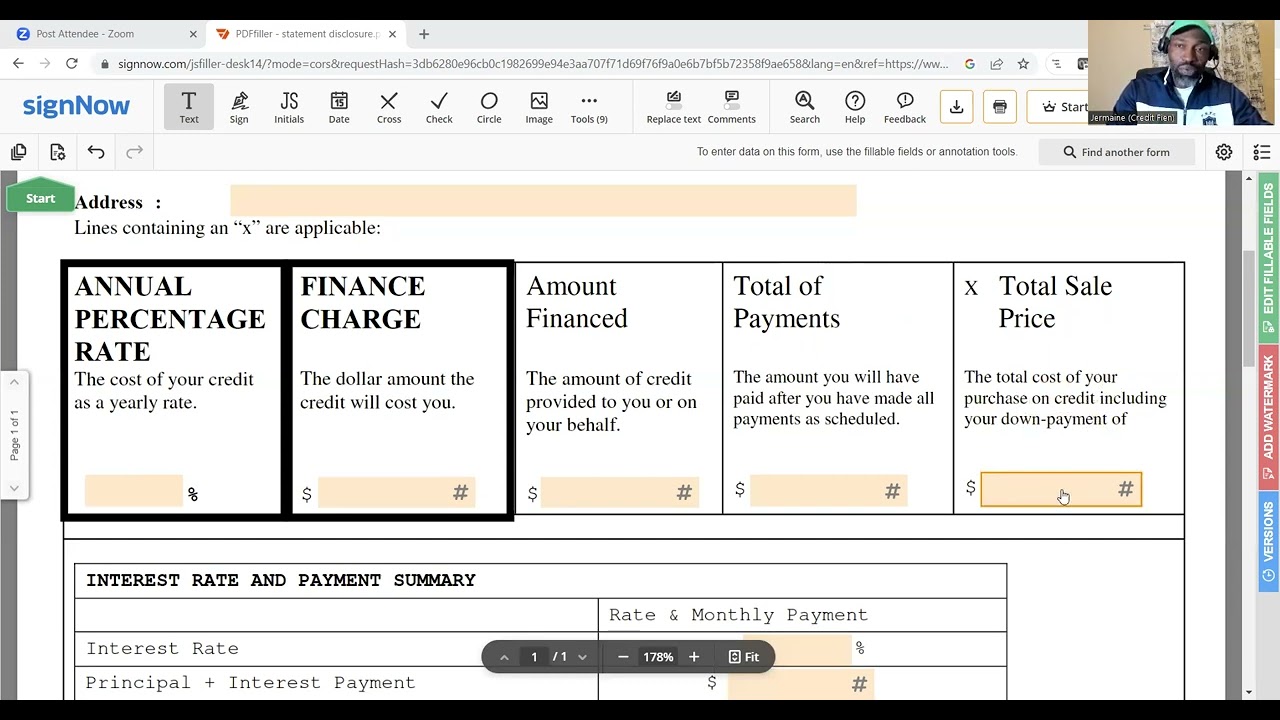Go back in browser history

click(18, 64)
